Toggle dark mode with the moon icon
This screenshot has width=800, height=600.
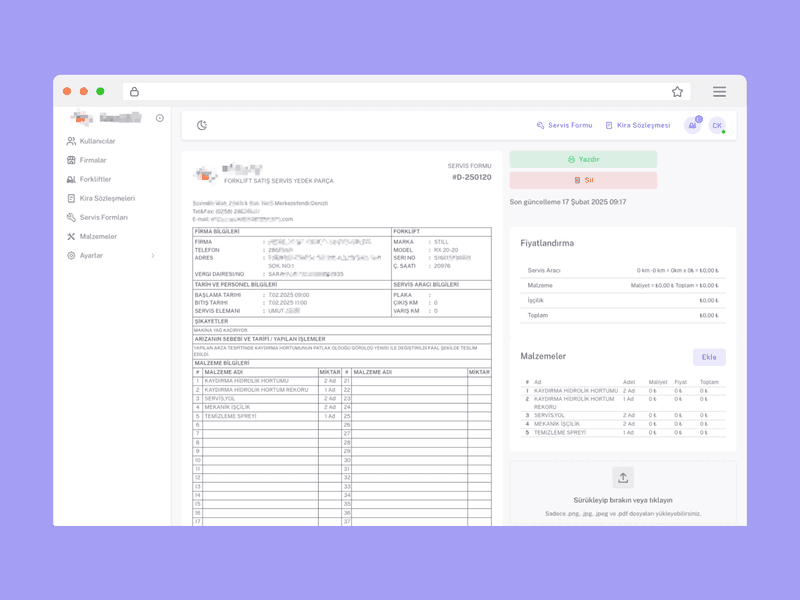[202, 125]
